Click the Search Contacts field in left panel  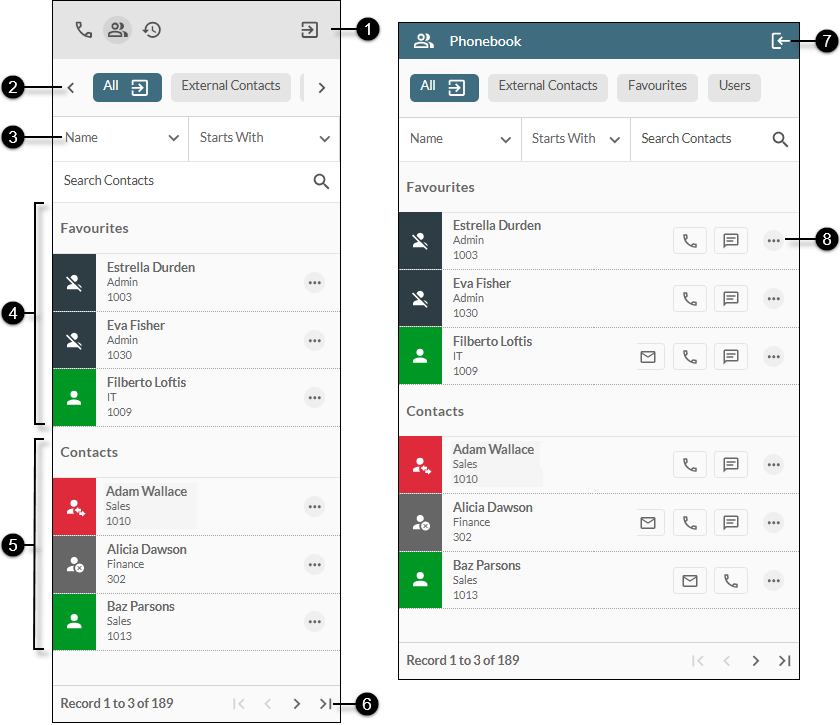coord(180,181)
